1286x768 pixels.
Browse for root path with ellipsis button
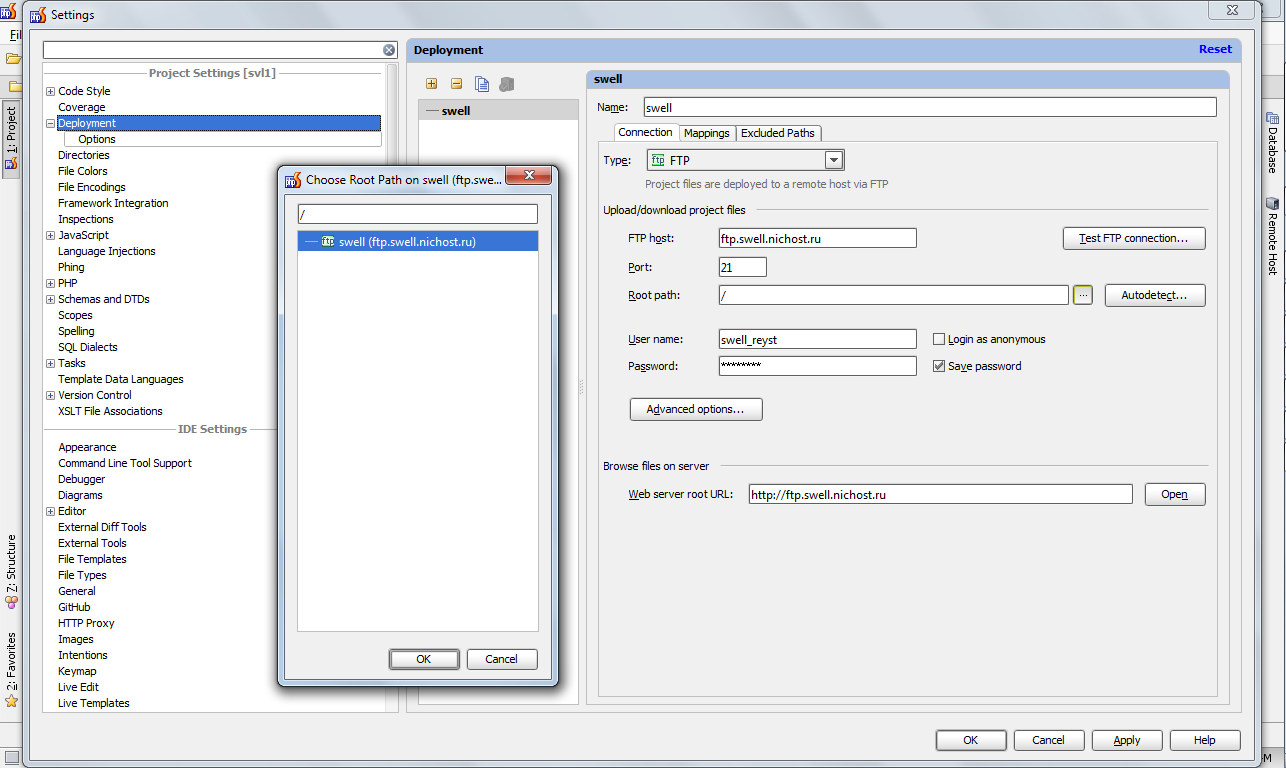click(x=1083, y=295)
